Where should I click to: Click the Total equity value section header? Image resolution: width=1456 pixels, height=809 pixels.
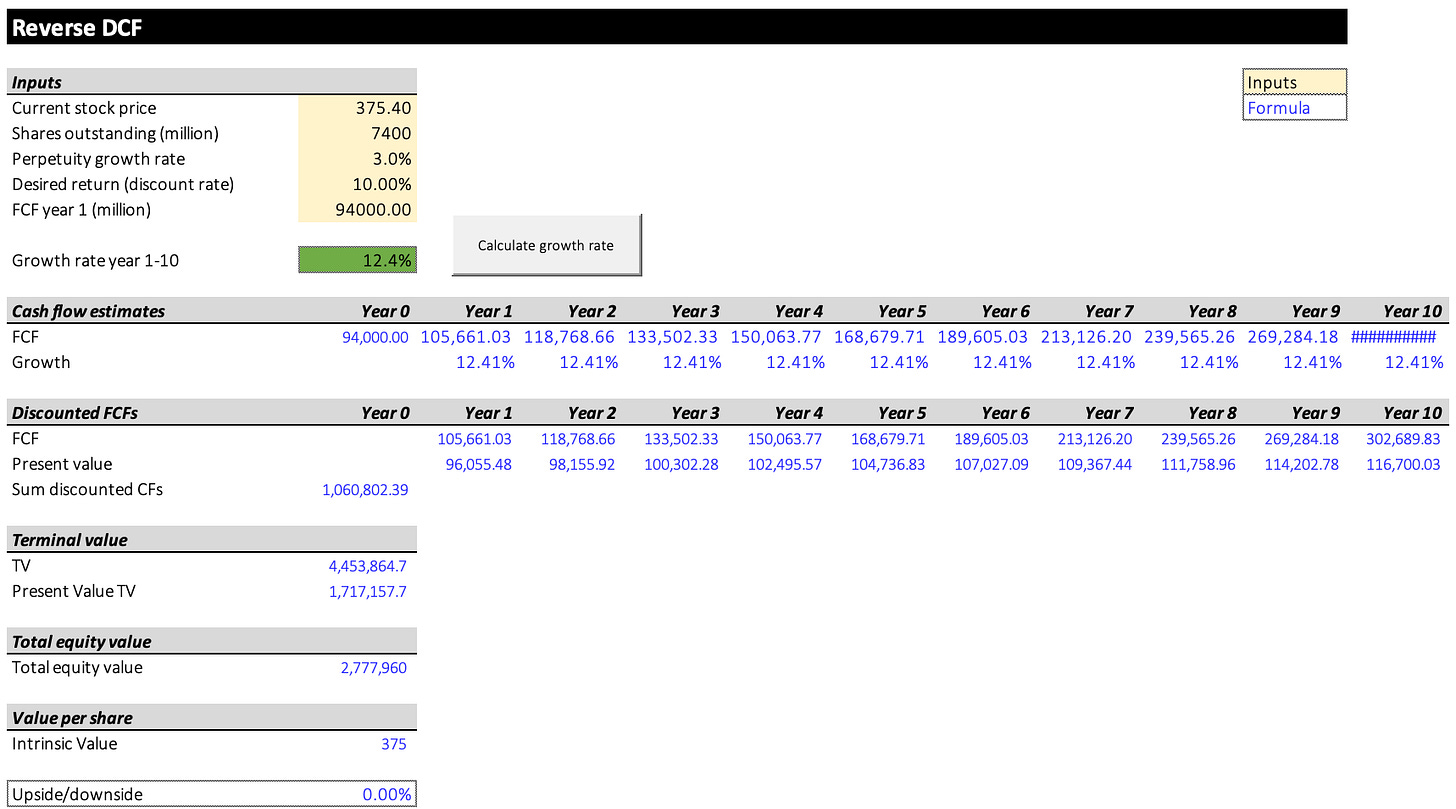coord(212,642)
